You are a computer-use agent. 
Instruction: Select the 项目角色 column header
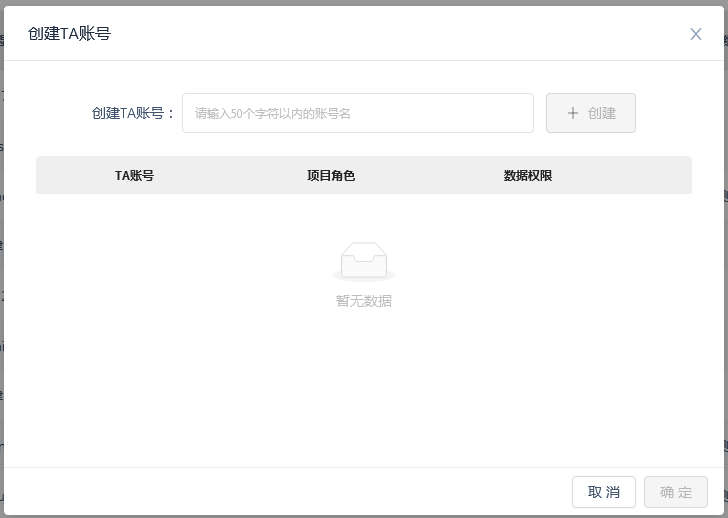pyautogui.click(x=331, y=175)
